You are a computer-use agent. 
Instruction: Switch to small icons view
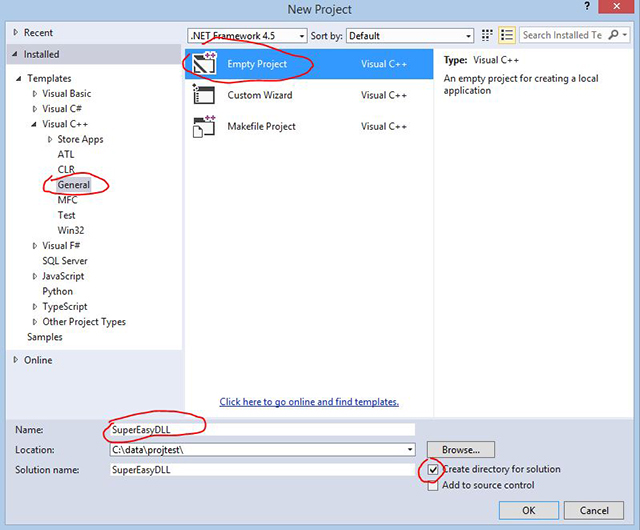pos(487,36)
